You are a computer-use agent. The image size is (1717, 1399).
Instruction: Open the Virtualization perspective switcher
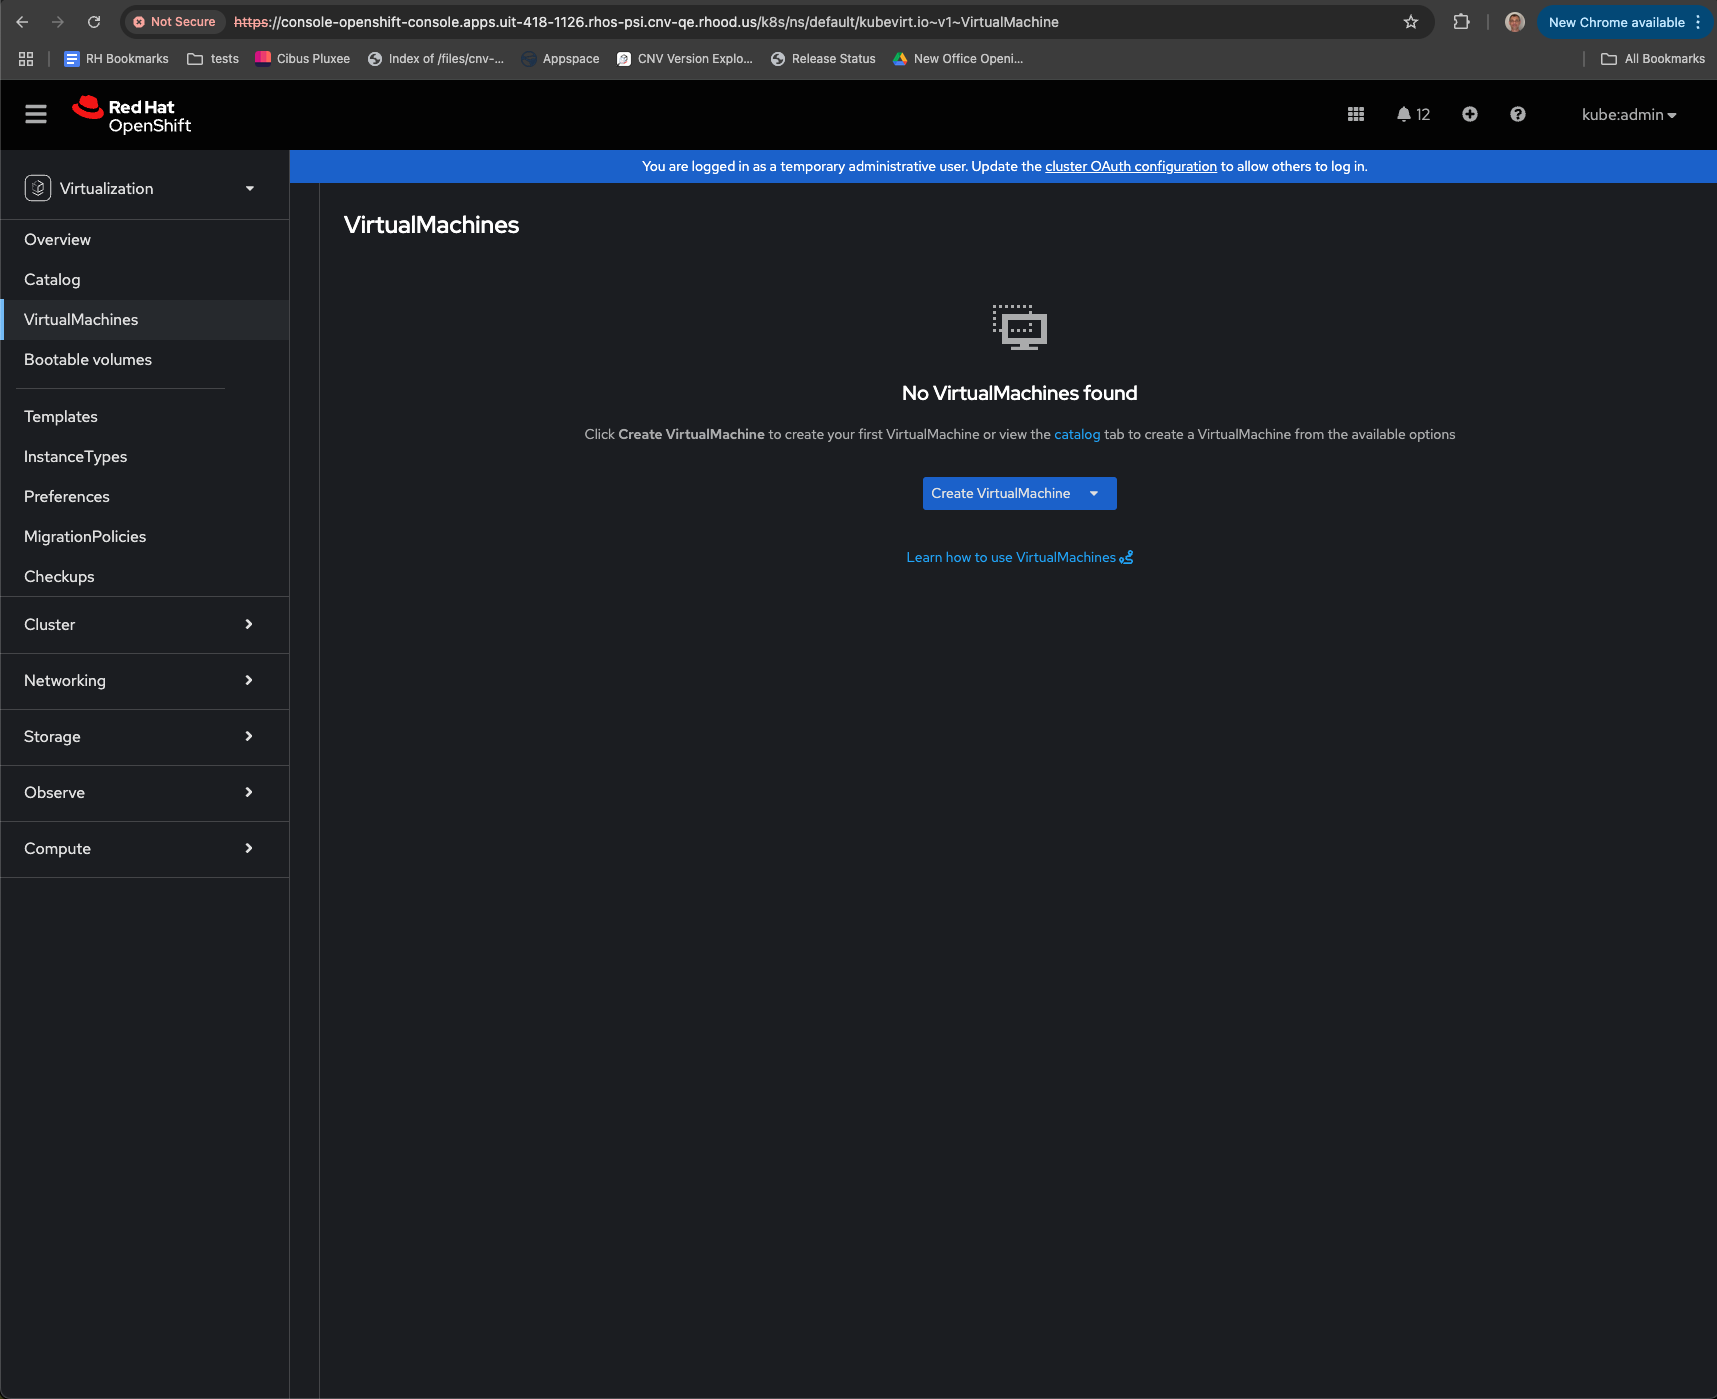tap(140, 189)
